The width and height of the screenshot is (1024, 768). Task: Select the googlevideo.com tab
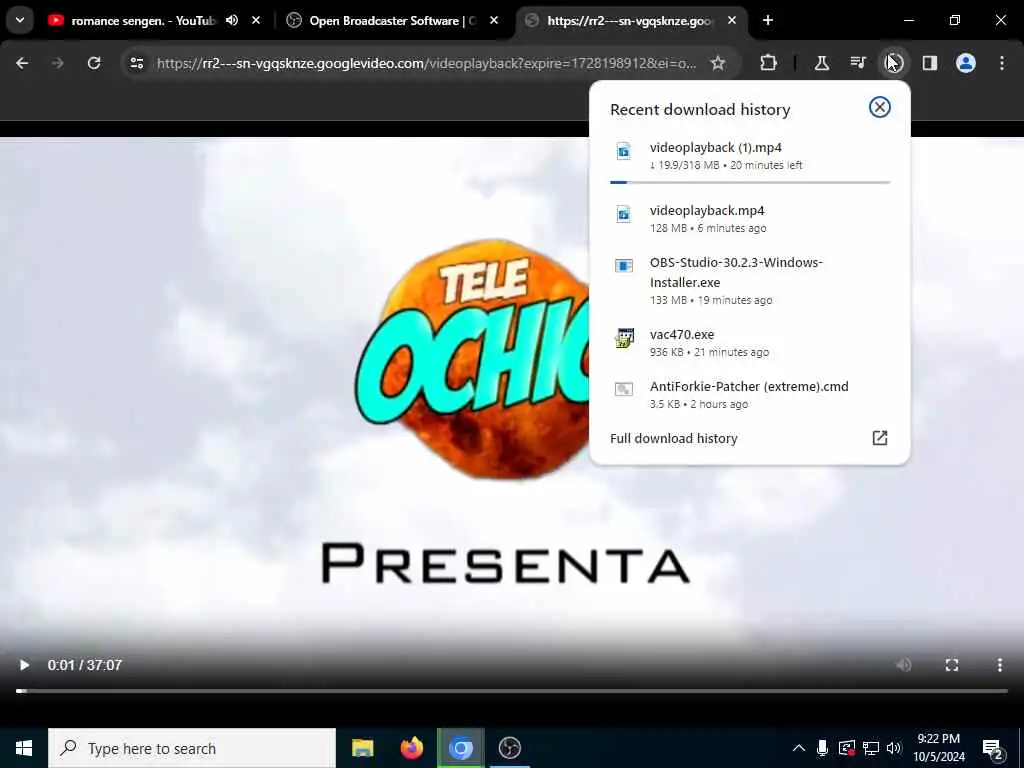[630, 21]
